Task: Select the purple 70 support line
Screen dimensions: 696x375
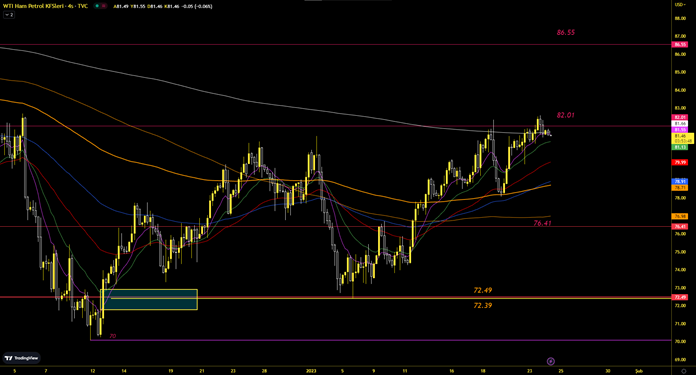Action: click(x=380, y=340)
